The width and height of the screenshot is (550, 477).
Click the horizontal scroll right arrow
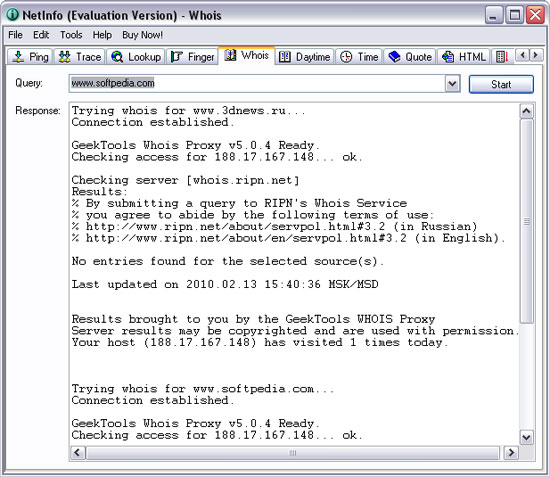(511, 452)
